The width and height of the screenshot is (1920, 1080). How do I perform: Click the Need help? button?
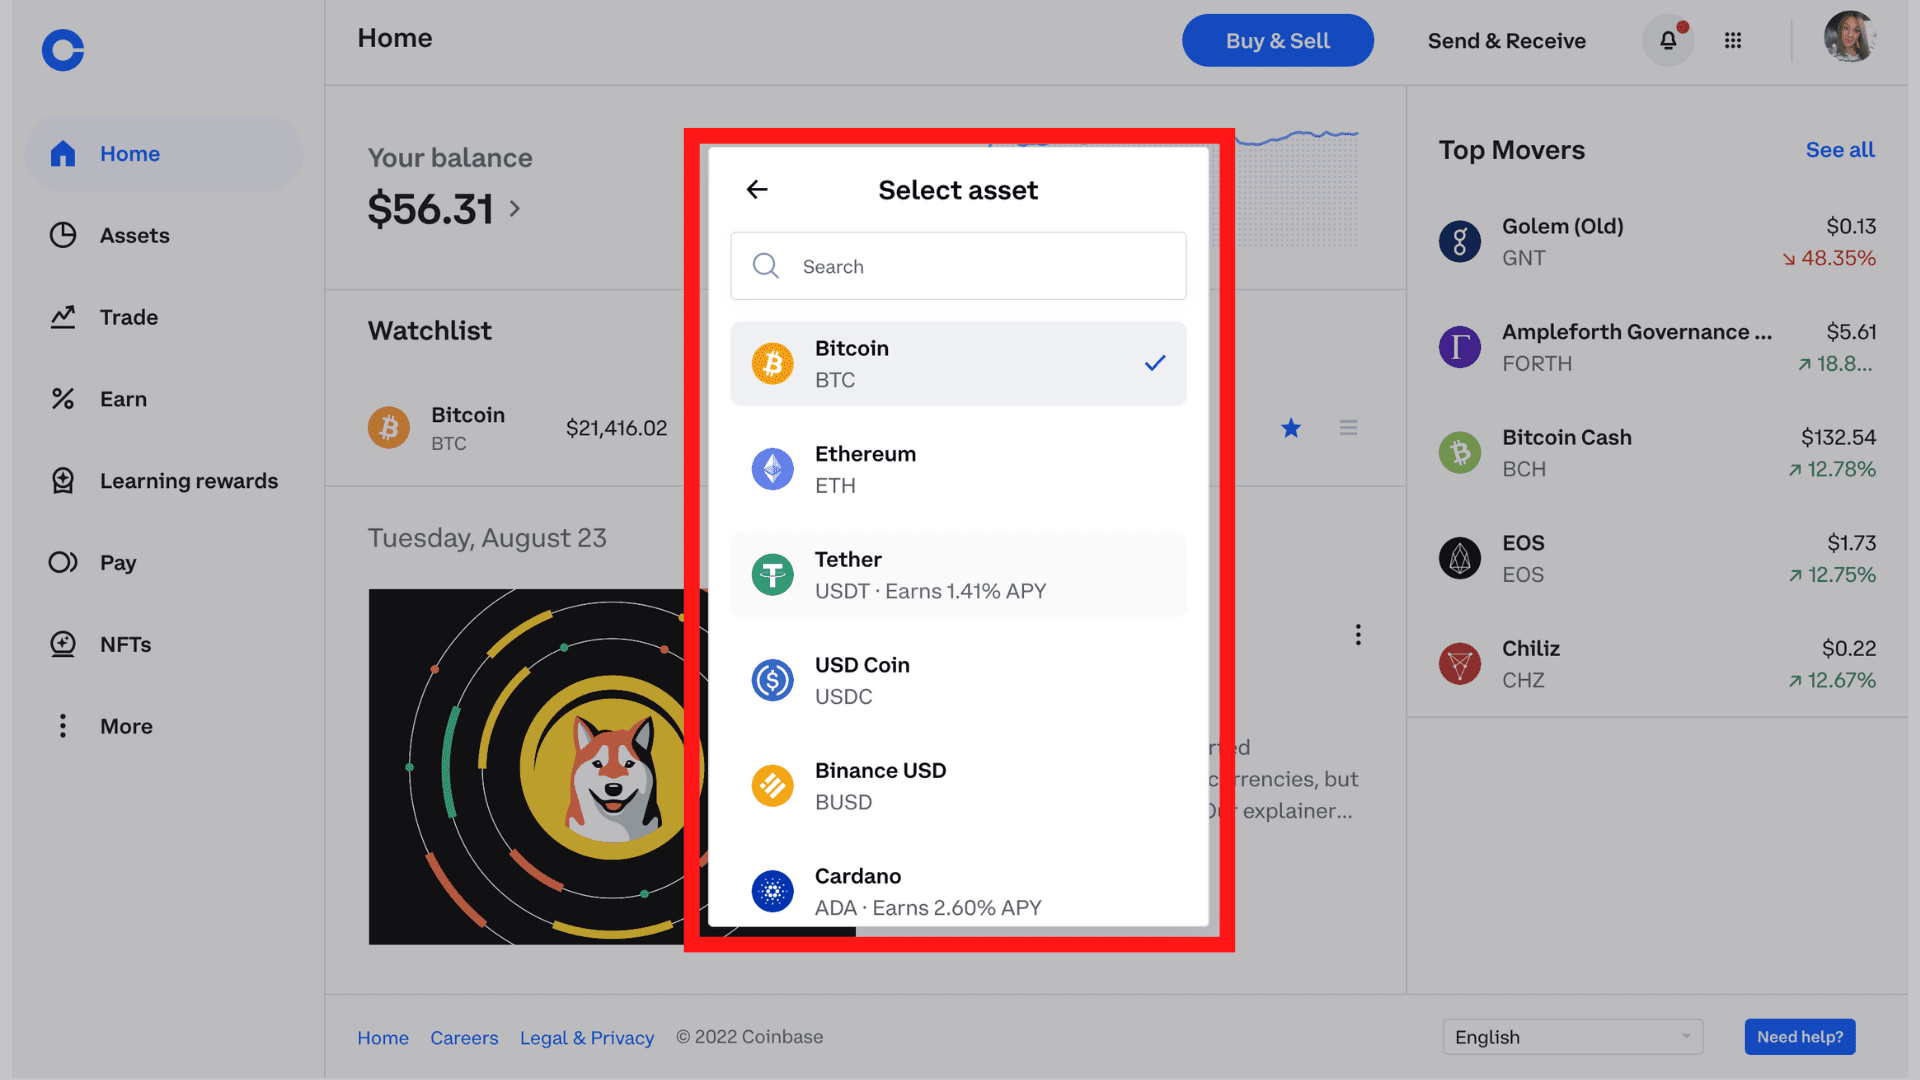coord(1800,1037)
